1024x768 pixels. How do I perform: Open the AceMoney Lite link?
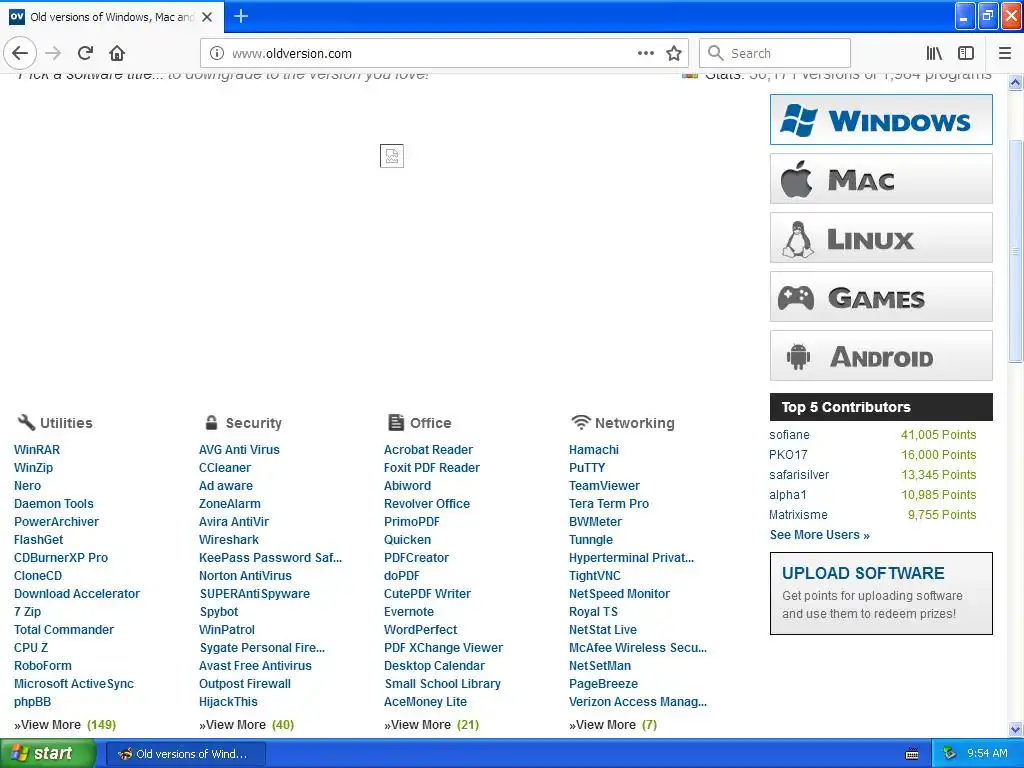425,702
